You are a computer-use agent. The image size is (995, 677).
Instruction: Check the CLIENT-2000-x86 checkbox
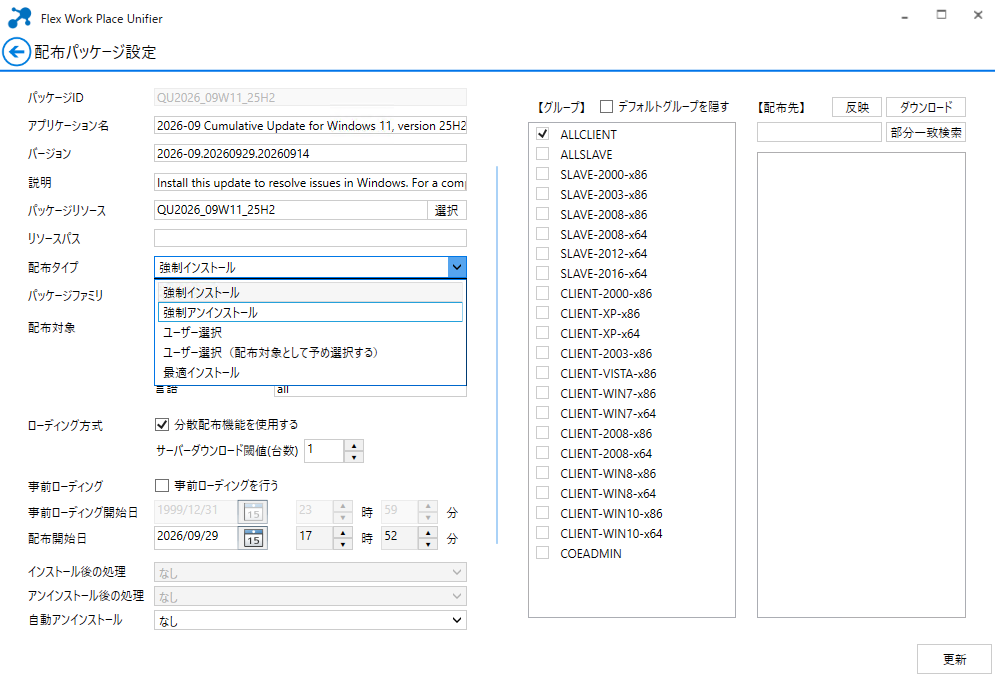tap(543, 293)
